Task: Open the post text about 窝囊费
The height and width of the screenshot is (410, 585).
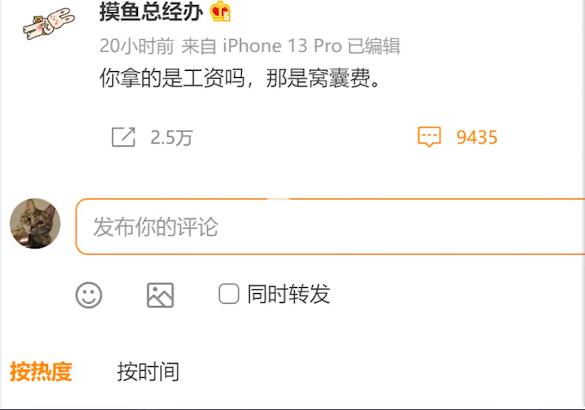Action: (240, 78)
